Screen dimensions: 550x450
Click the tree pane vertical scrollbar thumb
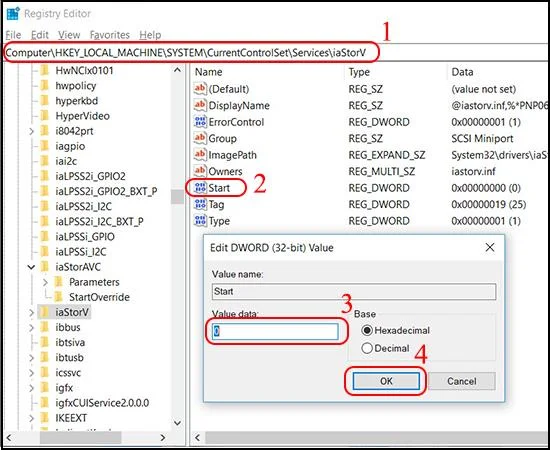pyautogui.click(x=177, y=196)
